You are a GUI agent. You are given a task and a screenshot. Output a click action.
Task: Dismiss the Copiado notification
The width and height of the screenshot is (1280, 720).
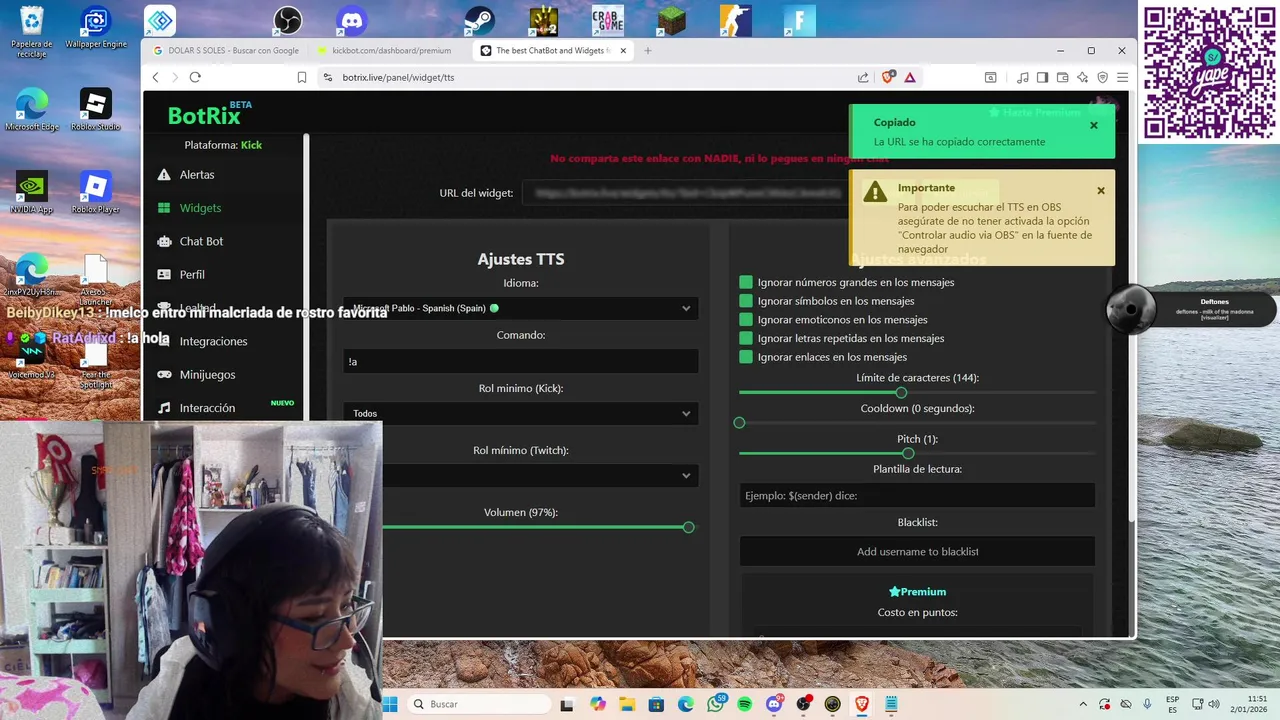click(1094, 125)
